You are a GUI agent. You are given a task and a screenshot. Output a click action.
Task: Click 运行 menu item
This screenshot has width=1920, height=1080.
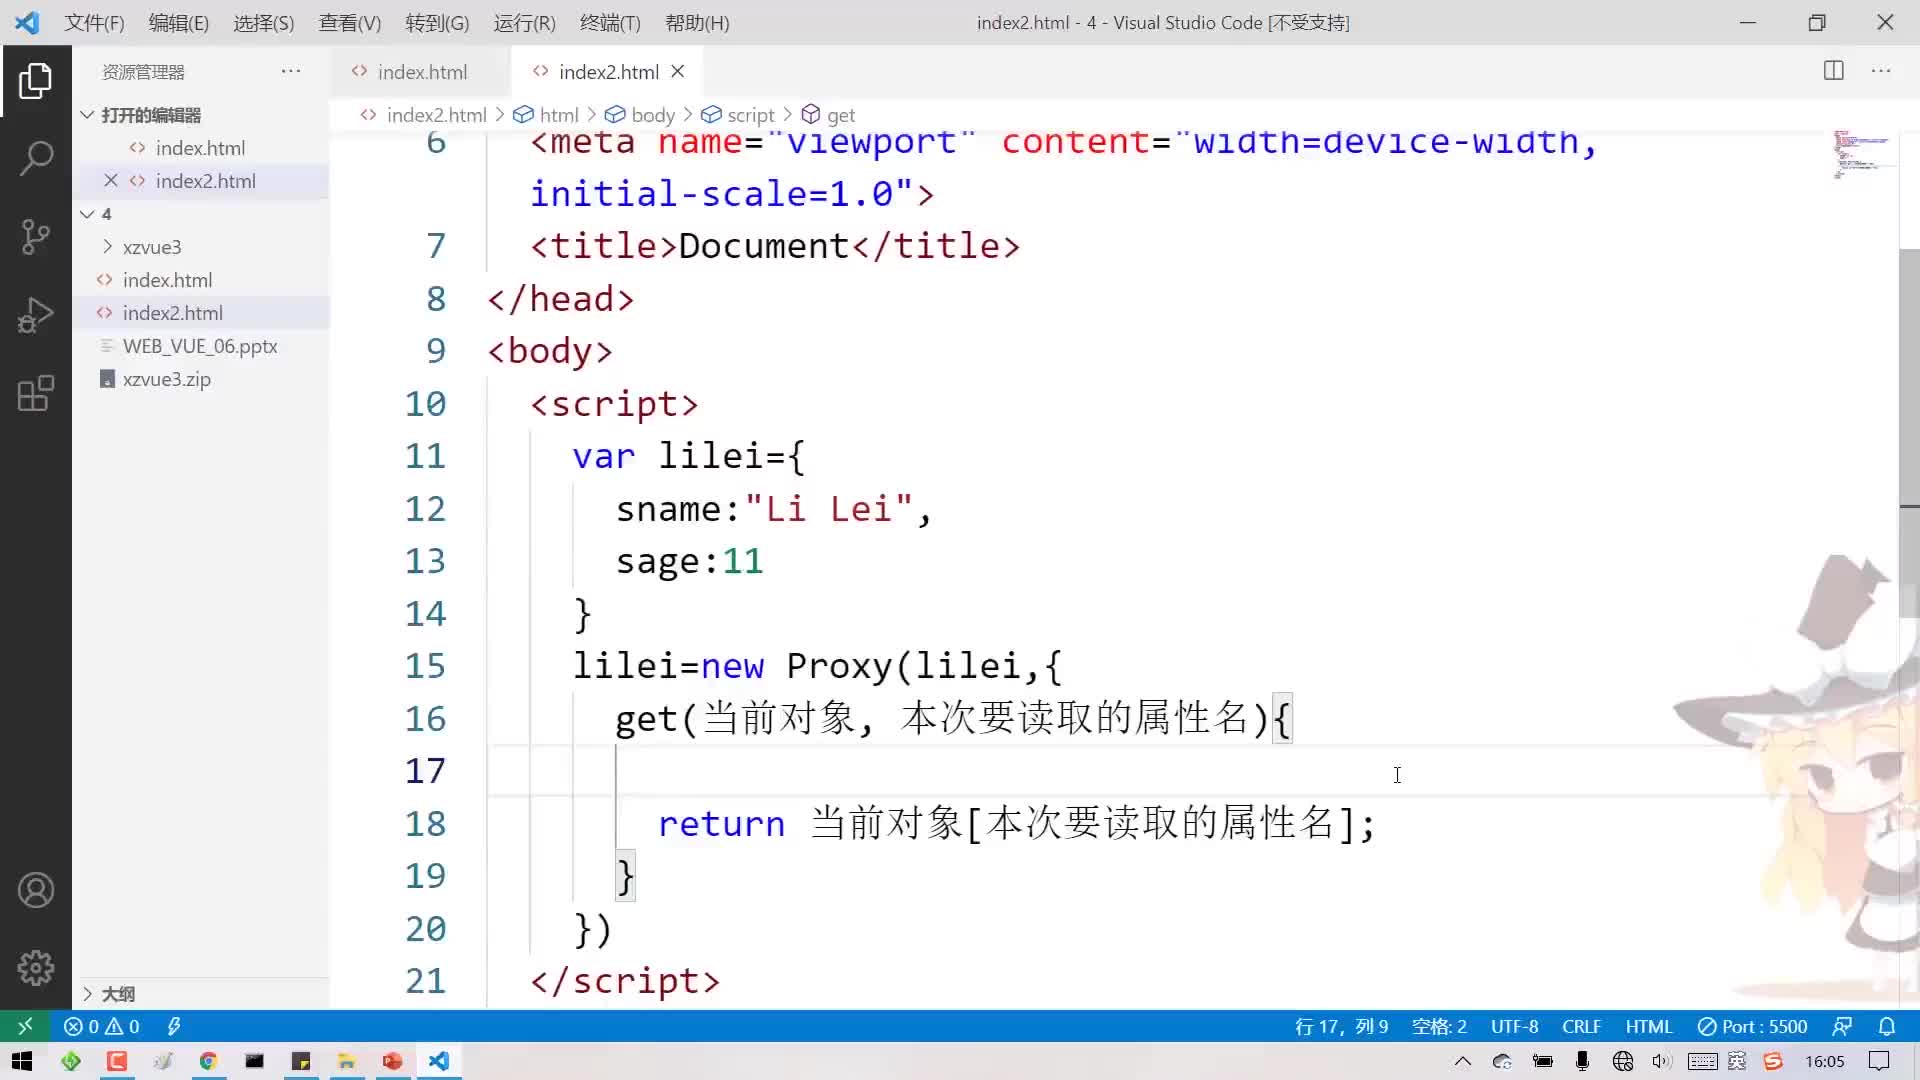point(524,22)
